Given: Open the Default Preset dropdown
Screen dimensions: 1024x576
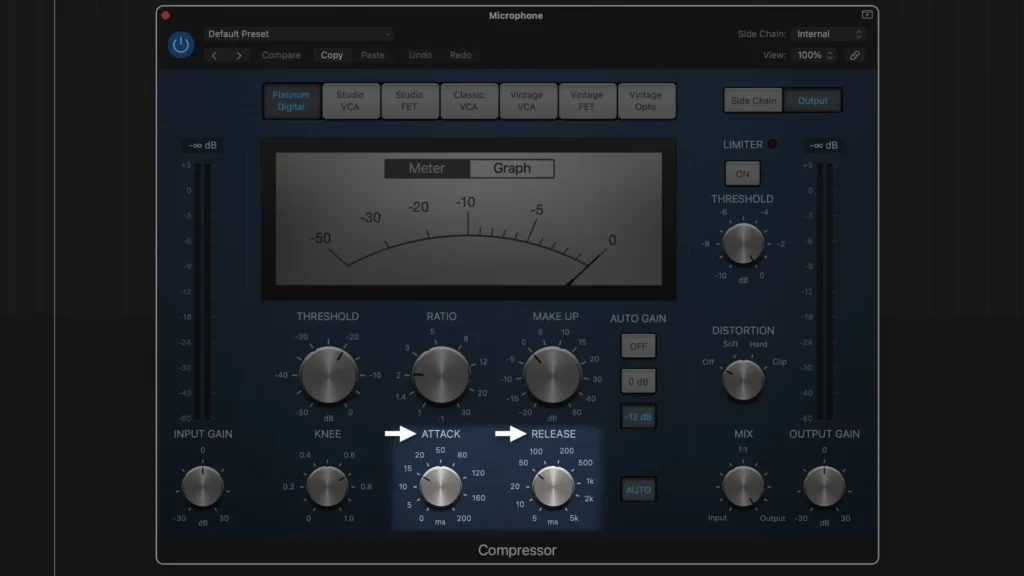Looking at the screenshot, I should click(x=298, y=34).
